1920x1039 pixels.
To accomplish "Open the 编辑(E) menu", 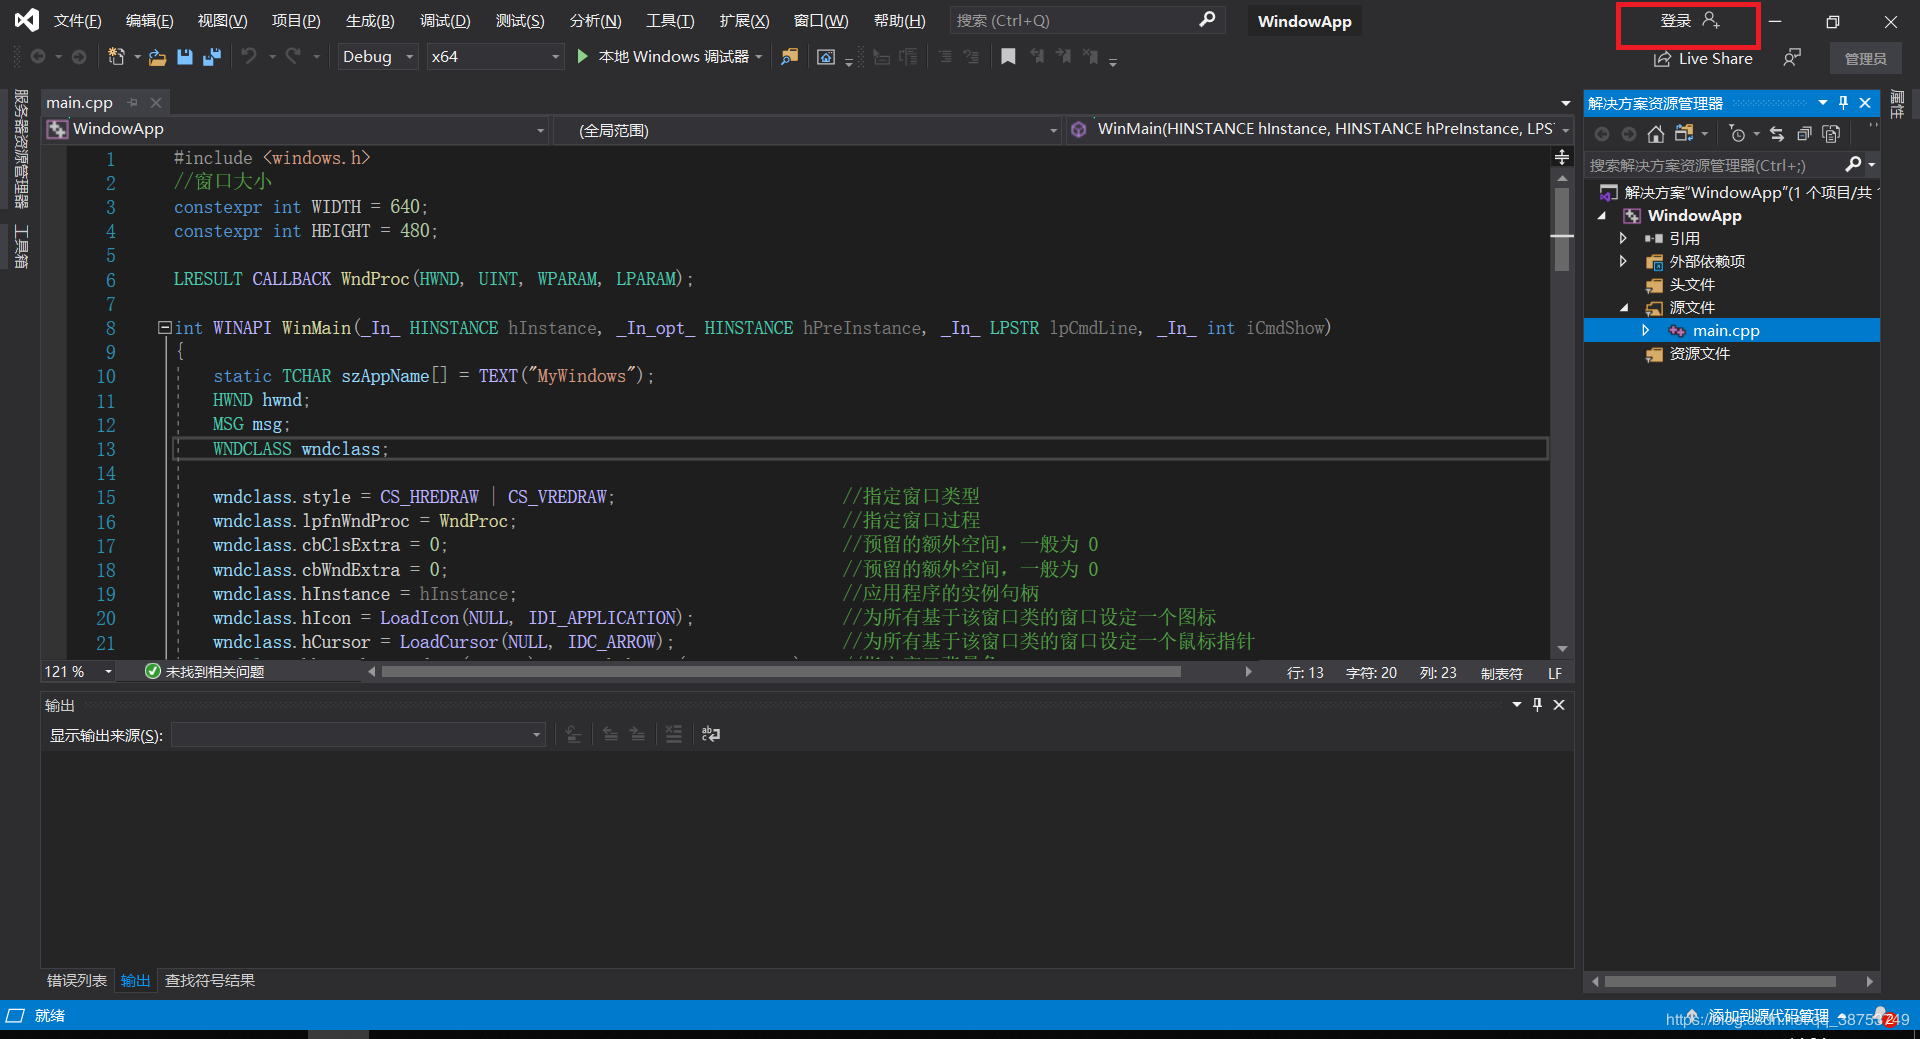I will pyautogui.click(x=149, y=21).
